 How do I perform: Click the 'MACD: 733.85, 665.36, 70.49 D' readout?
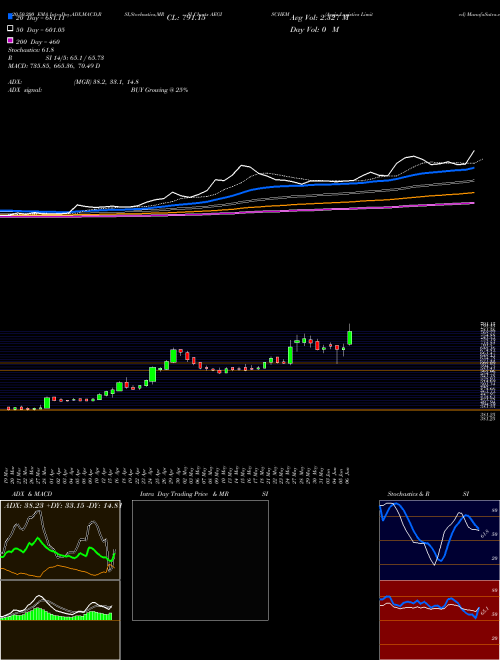[54, 66]
